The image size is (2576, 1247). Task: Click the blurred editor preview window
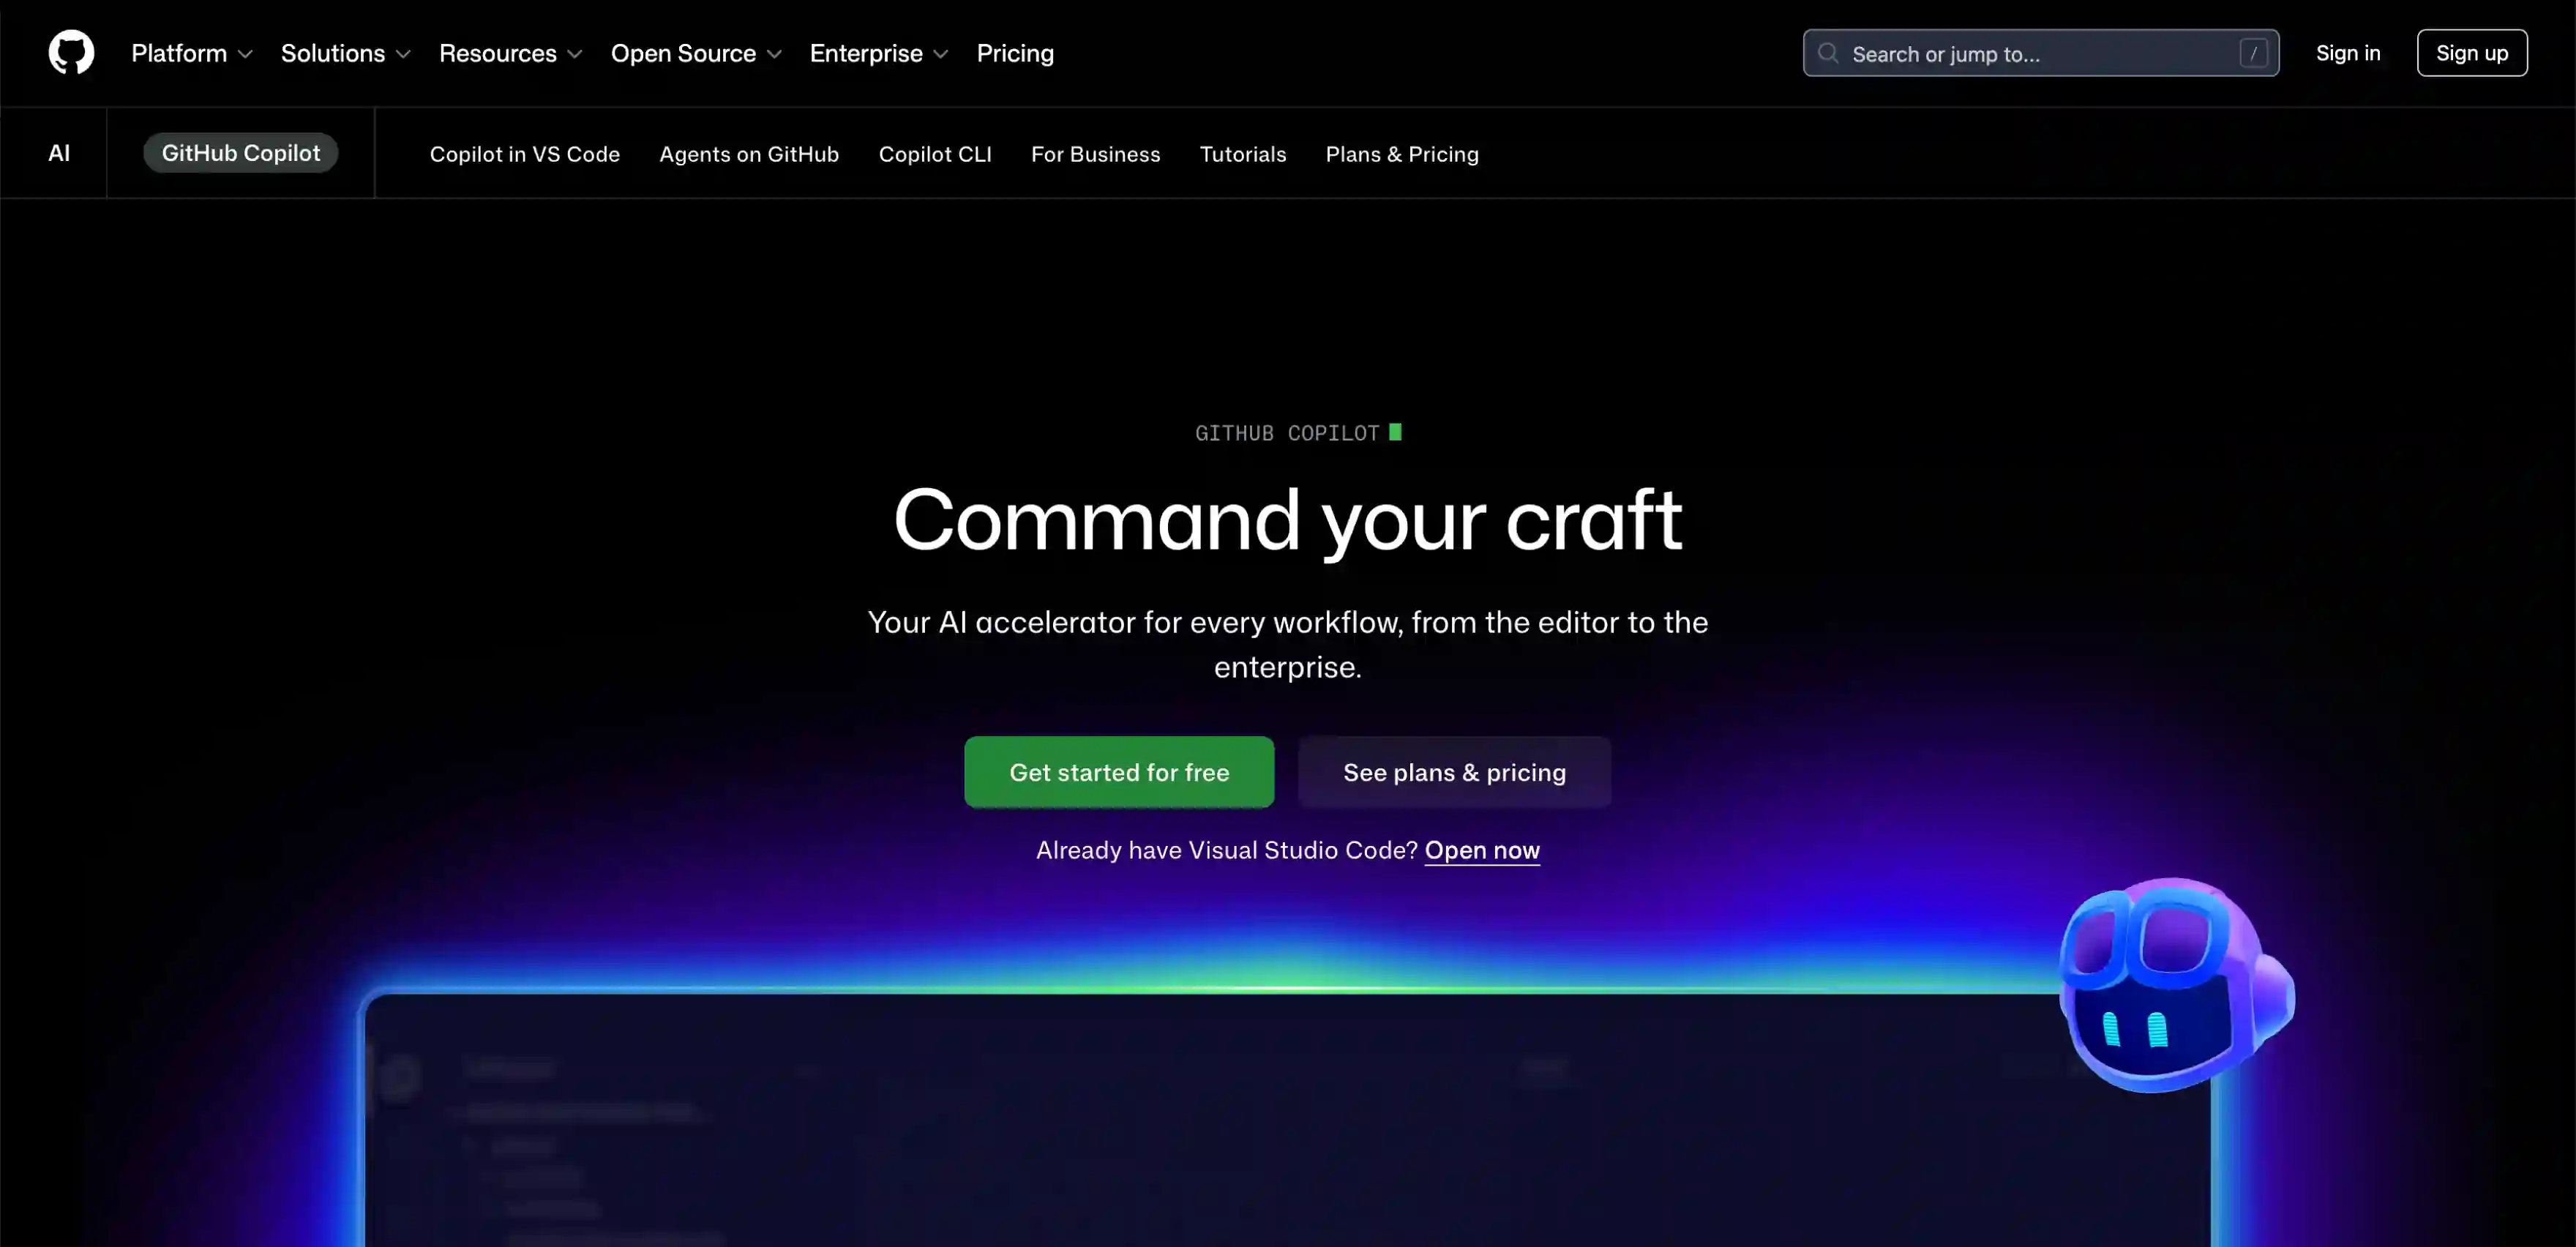(1288, 1120)
